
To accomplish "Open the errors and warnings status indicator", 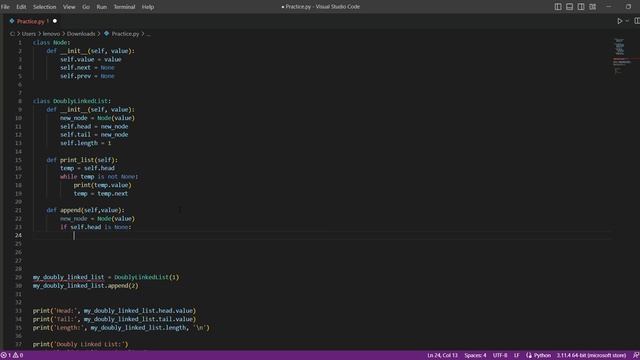I will click(x=12, y=356).
